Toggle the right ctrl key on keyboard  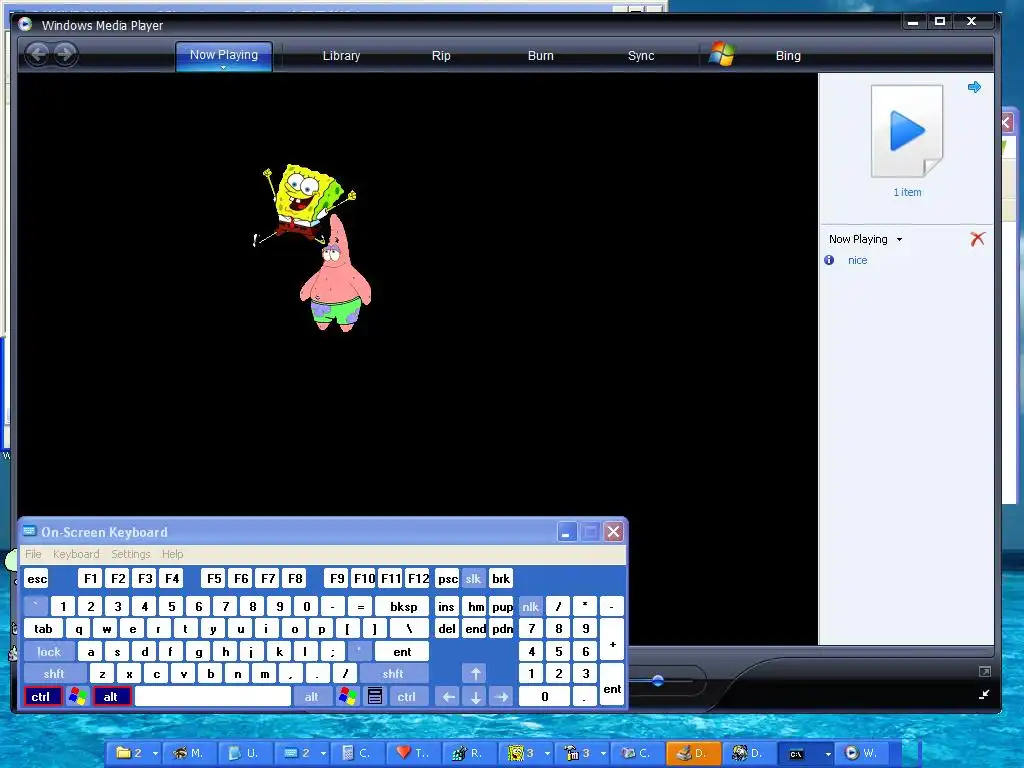[x=407, y=697]
